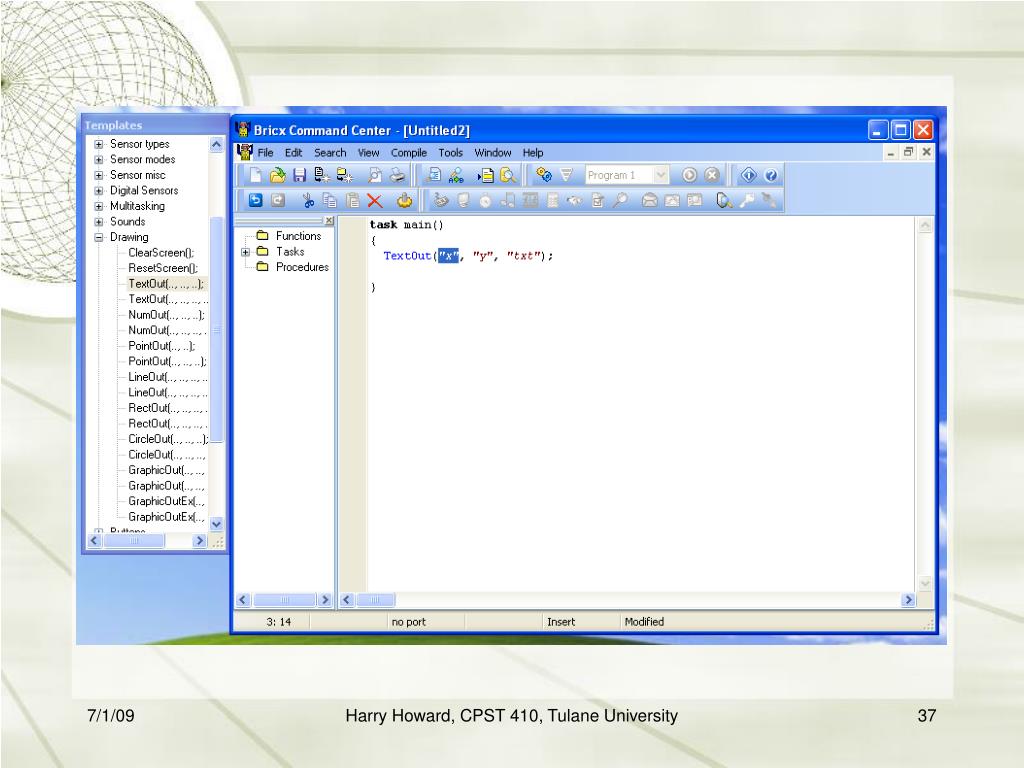Select ClearScreen(); template

[161, 253]
